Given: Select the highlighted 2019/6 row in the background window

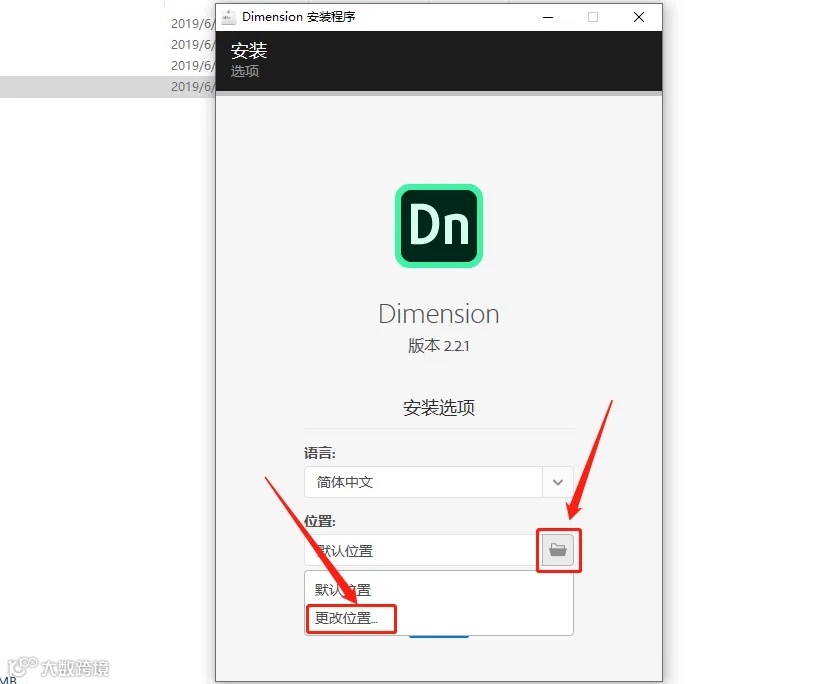Looking at the screenshot, I should tap(108, 87).
